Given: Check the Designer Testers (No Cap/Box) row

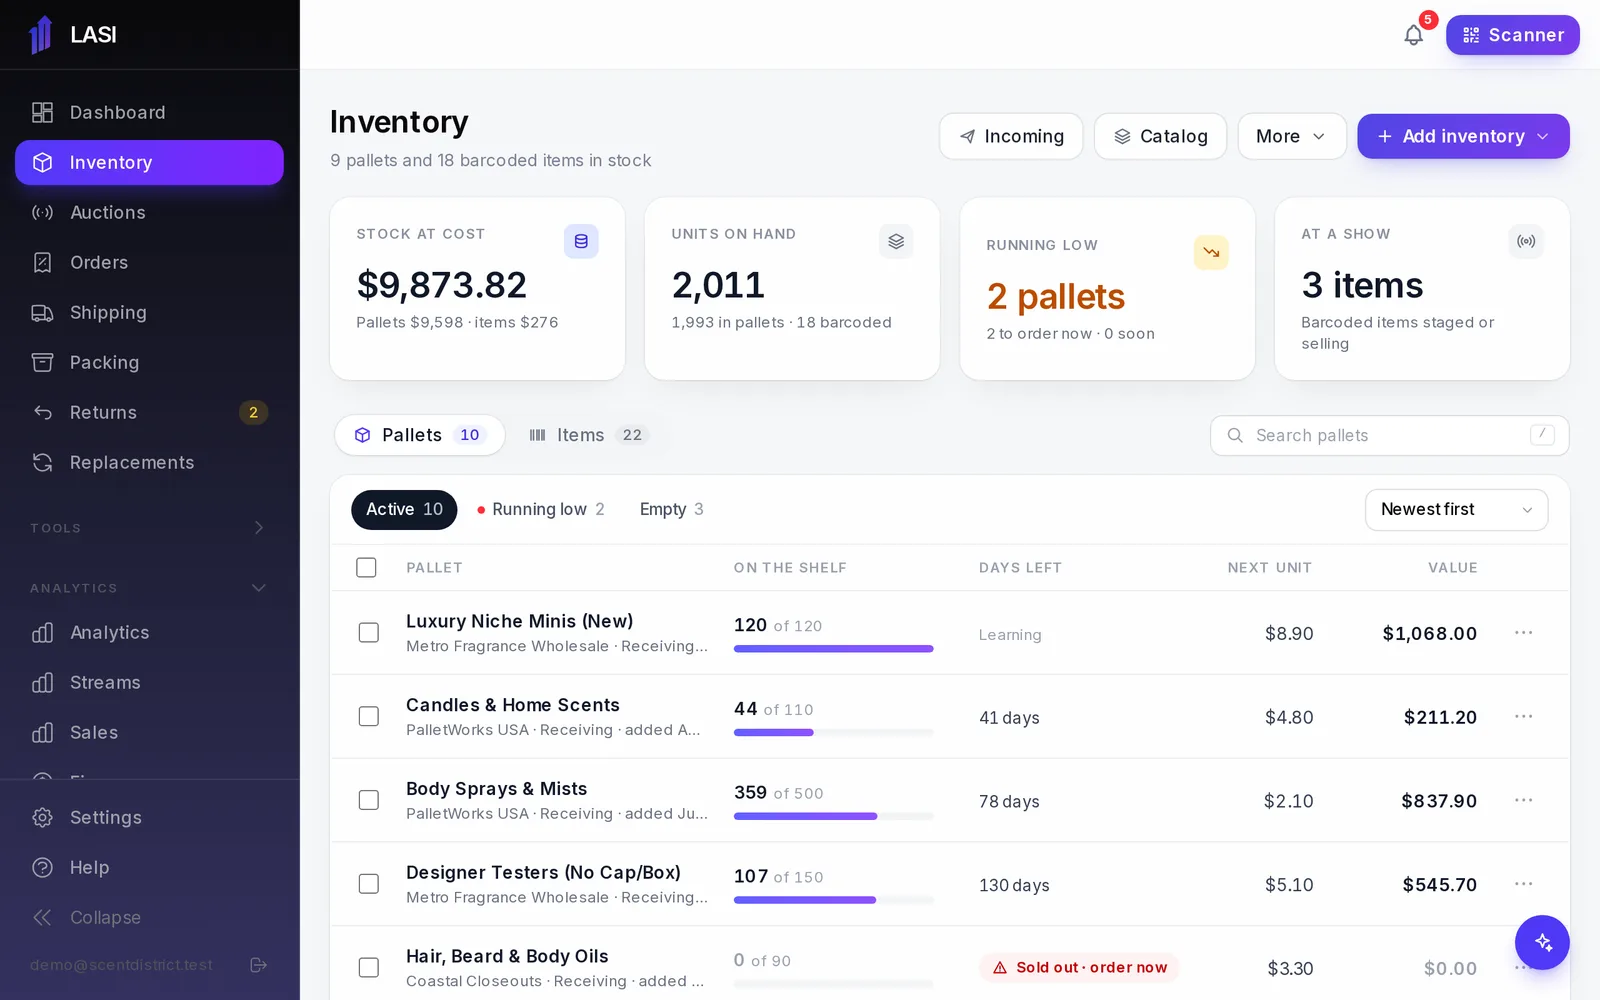Looking at the screenshot, I should coord(369,885).
